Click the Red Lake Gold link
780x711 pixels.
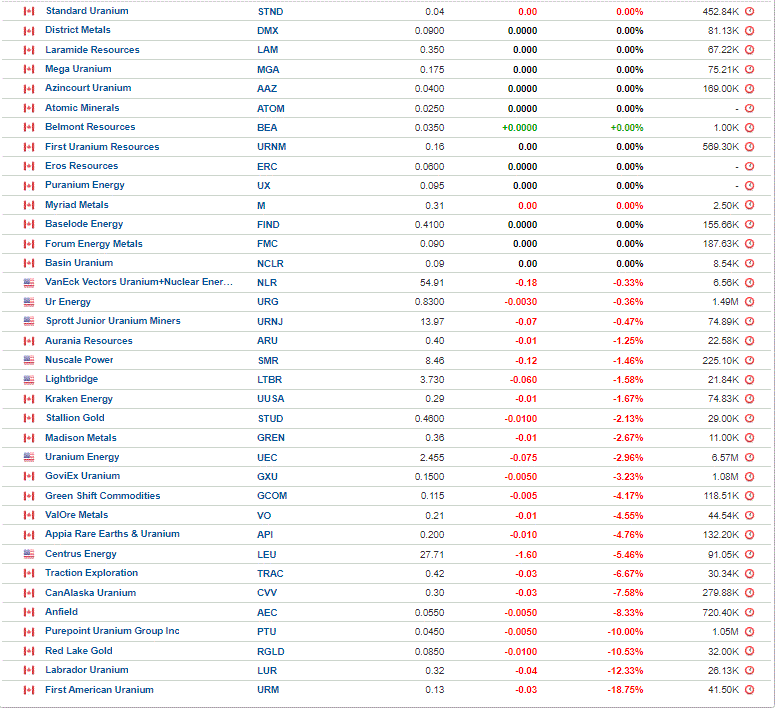[x=79, y=651]
